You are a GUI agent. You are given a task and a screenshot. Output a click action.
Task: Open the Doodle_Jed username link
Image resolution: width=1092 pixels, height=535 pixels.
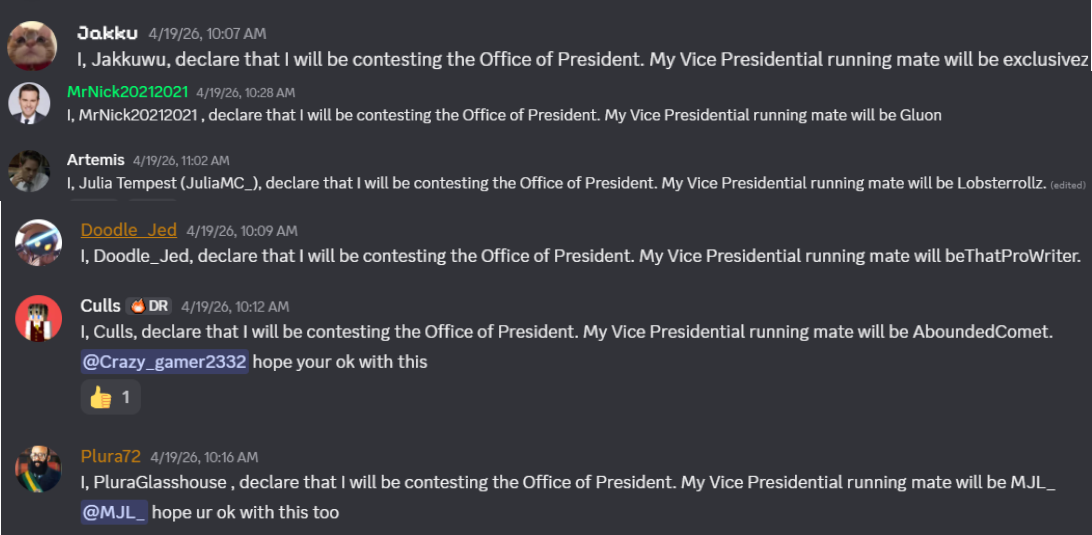click(x=129, y=230)
